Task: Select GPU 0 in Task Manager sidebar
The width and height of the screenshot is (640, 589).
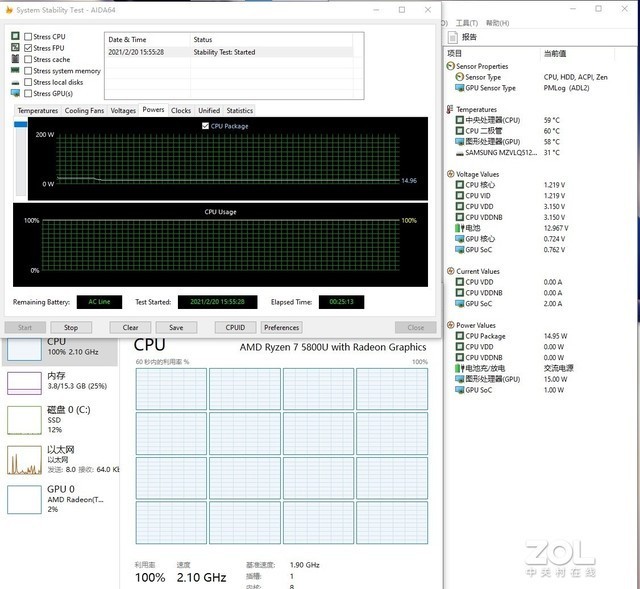Action: point(60,499)
